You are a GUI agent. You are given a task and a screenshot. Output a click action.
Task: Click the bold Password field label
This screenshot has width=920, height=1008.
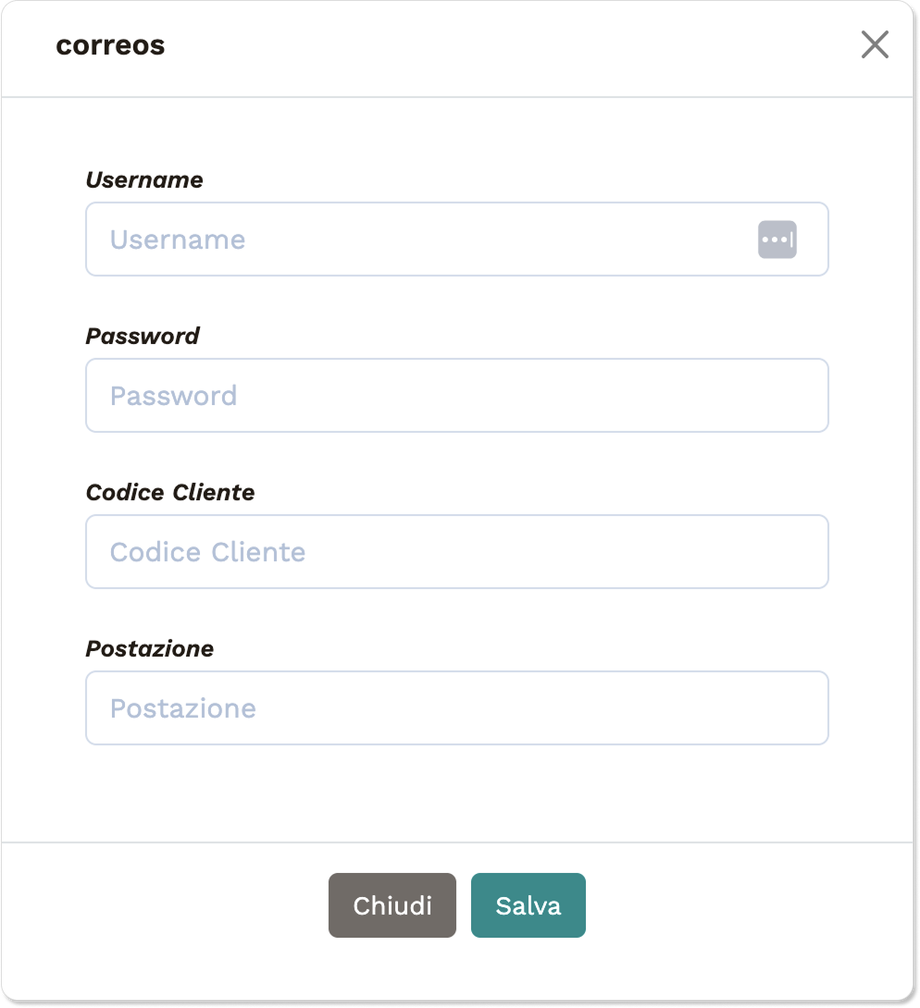pyautogui.click(x=142, y=336)
